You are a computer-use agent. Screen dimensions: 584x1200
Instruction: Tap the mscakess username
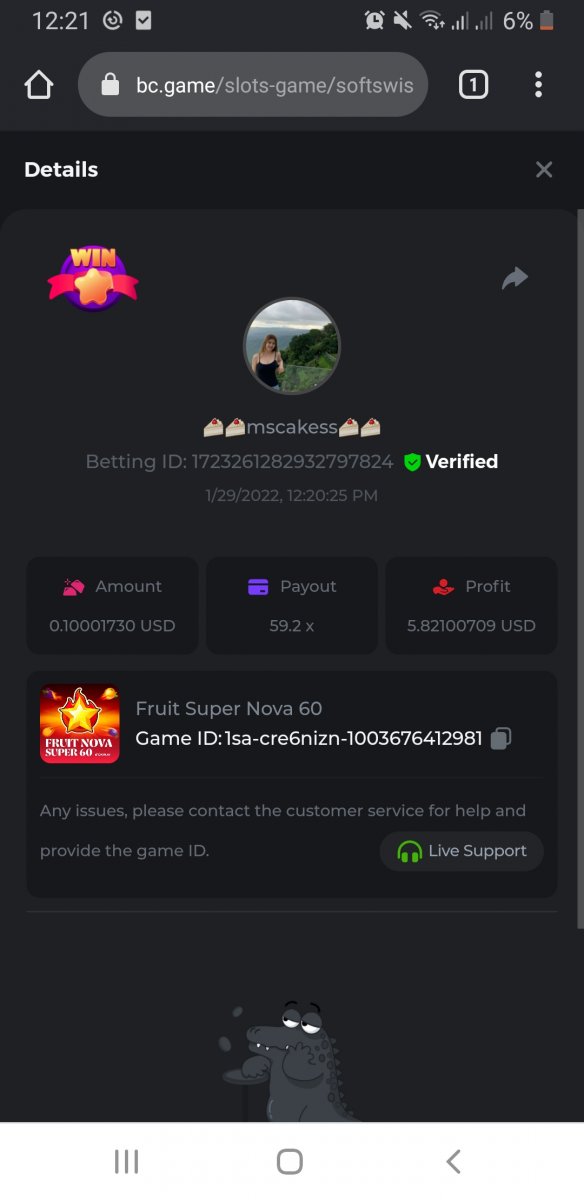coord(292,428)
